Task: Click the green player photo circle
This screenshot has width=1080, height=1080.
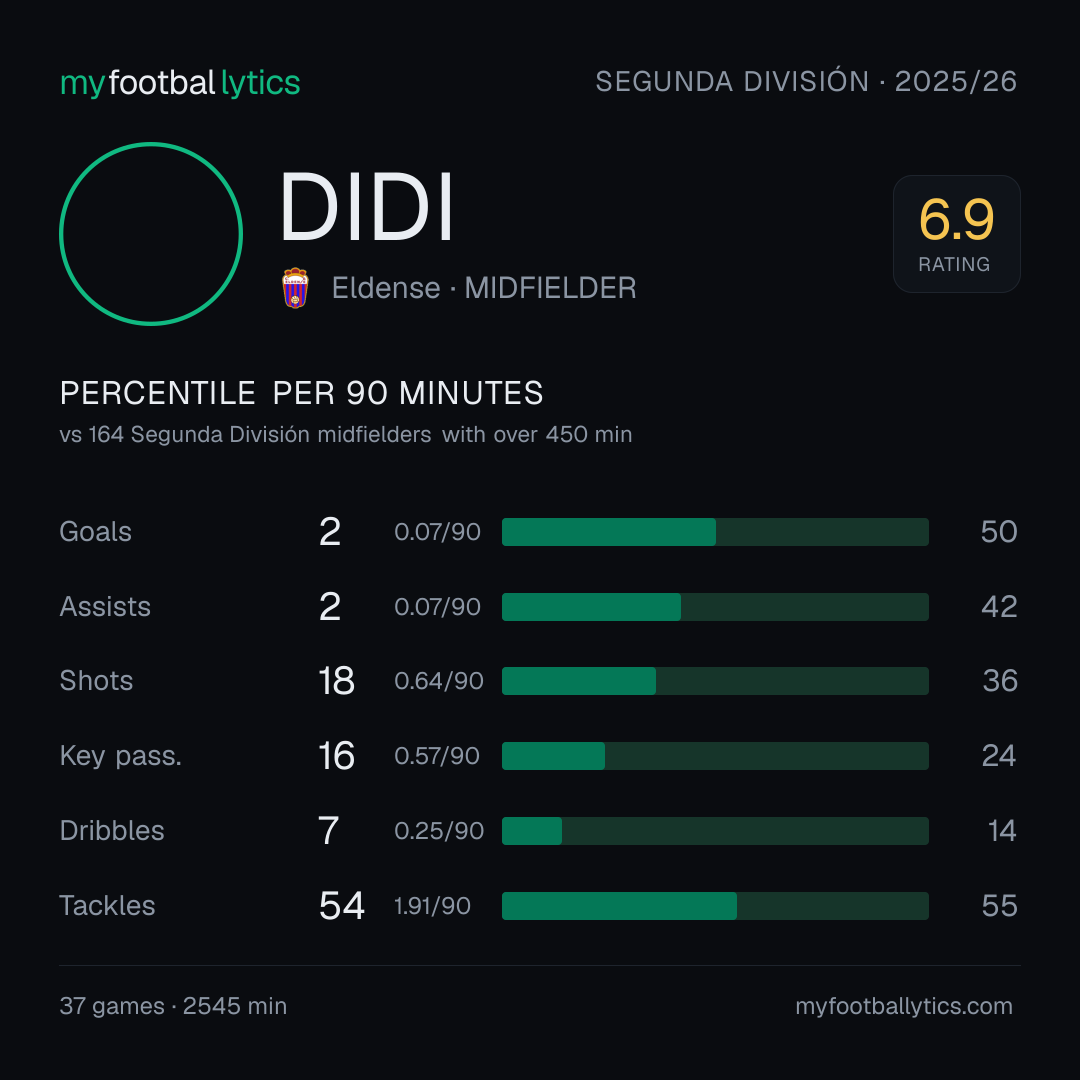Action: pos(151,234)
